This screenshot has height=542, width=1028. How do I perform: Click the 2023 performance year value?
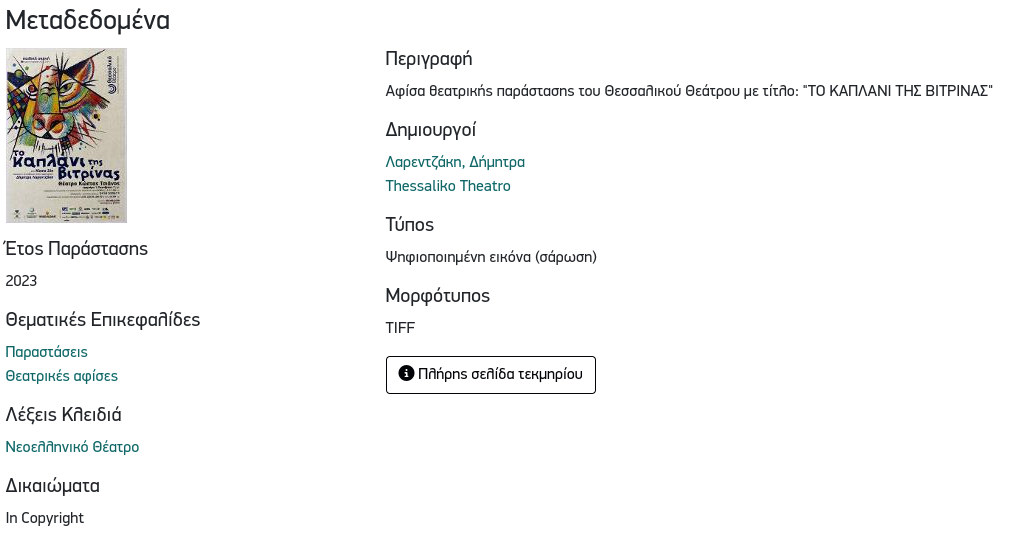[22, 281]
